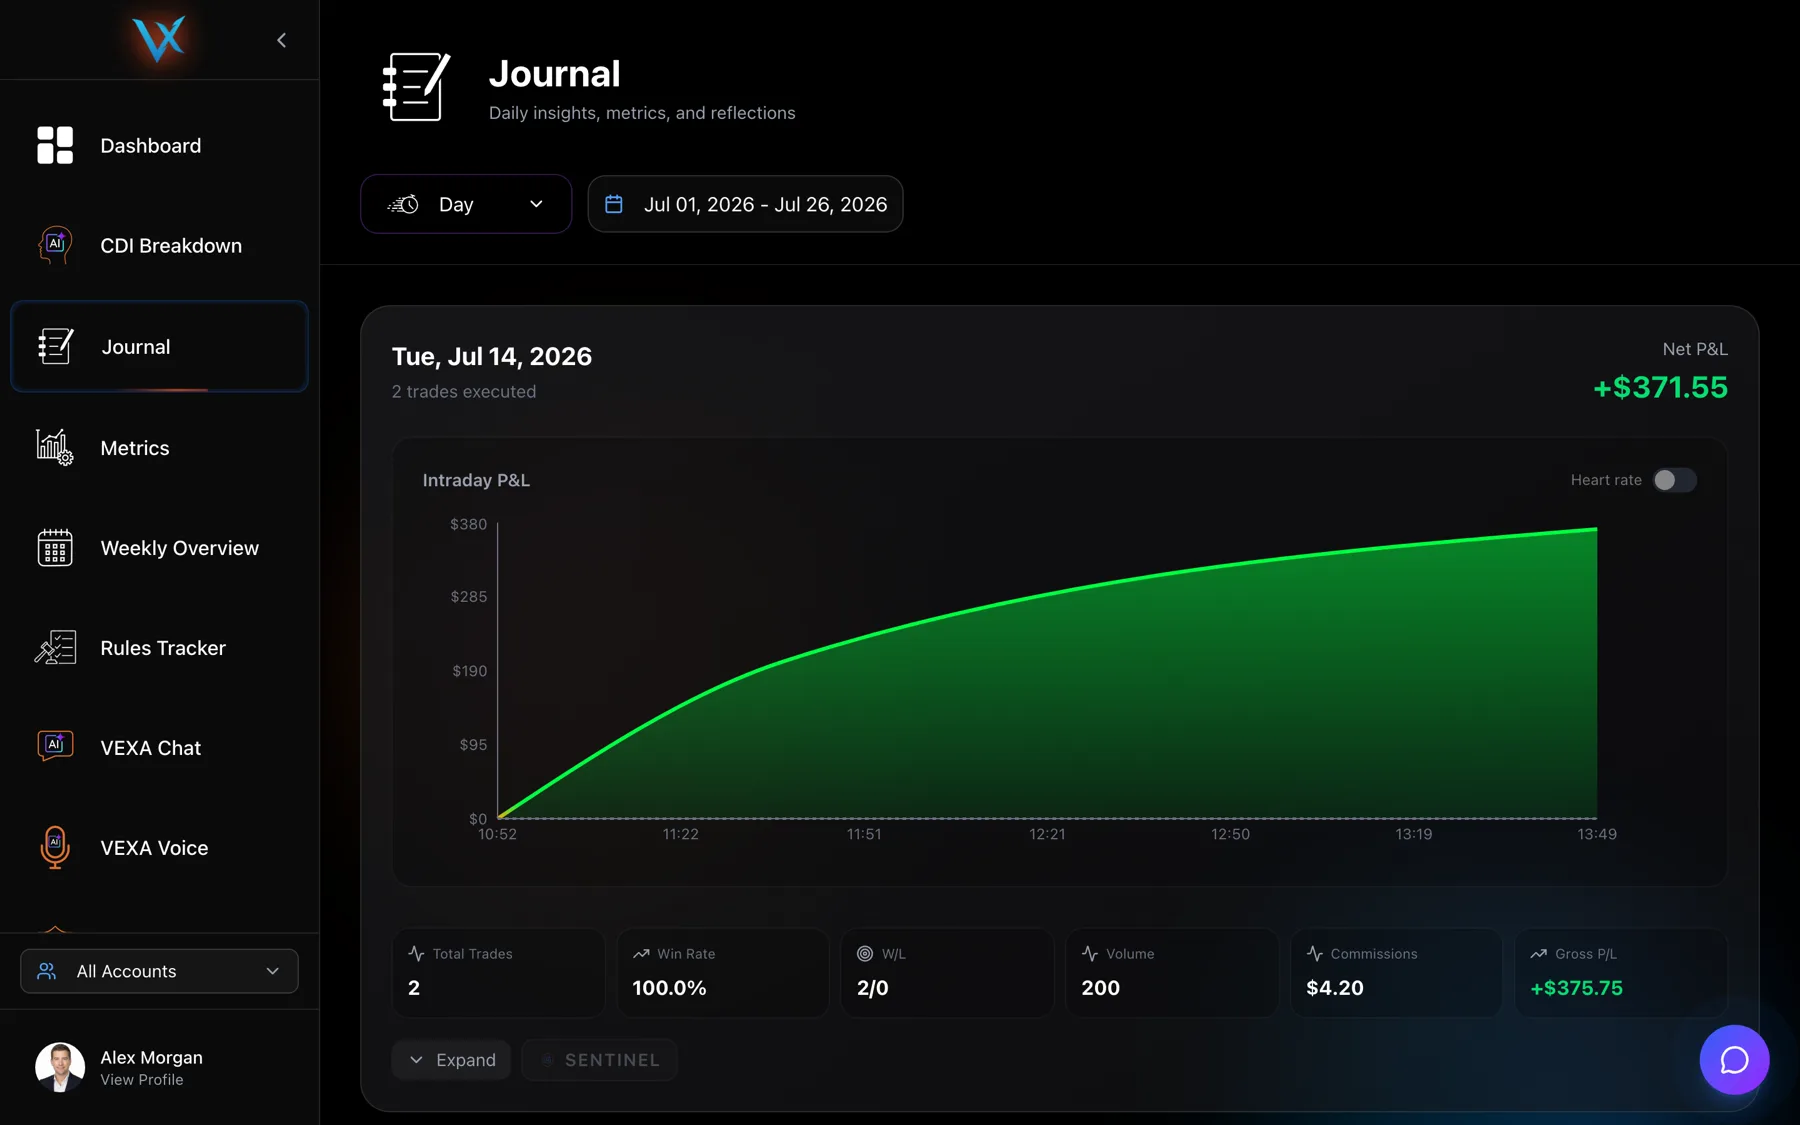Click the users icon in All Accounts
This screenshot has width=1800, height=1125.
[47, 971]
